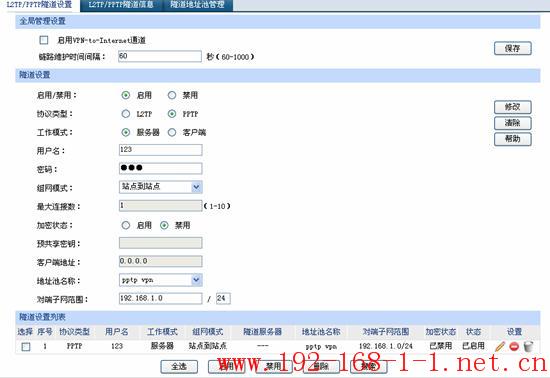Click the 对端子网范围 IP address field
This screenshot has height=378, width=550.
(x=161, y=298)
